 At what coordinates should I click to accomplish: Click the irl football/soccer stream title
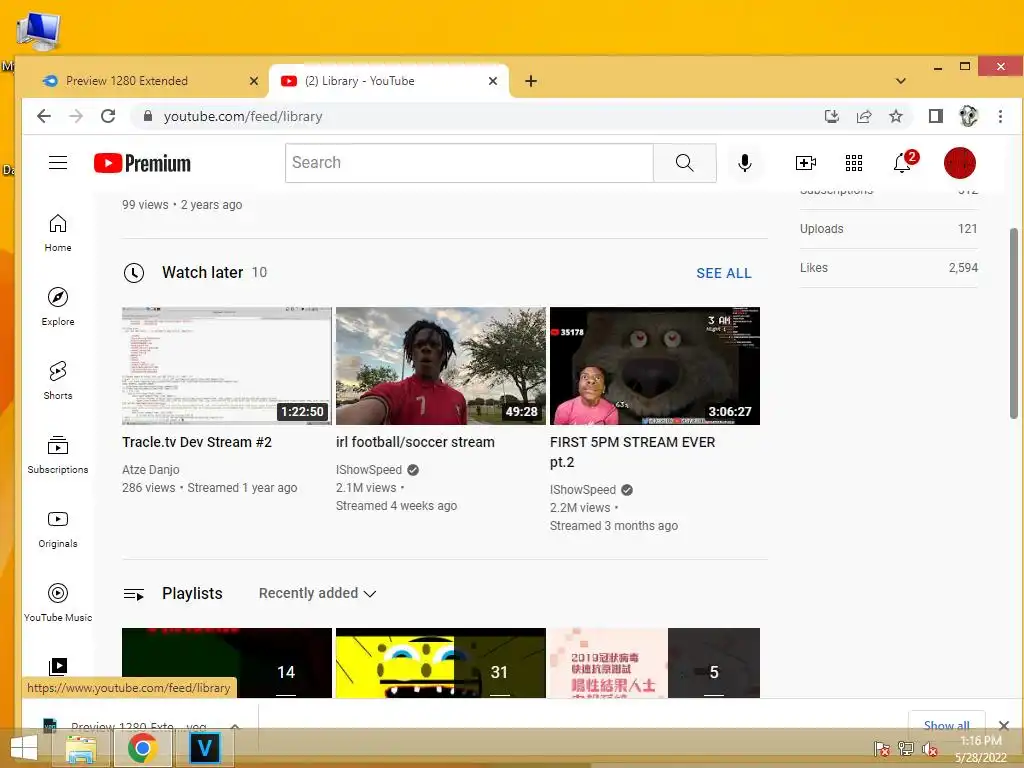(x=415, y=442)
